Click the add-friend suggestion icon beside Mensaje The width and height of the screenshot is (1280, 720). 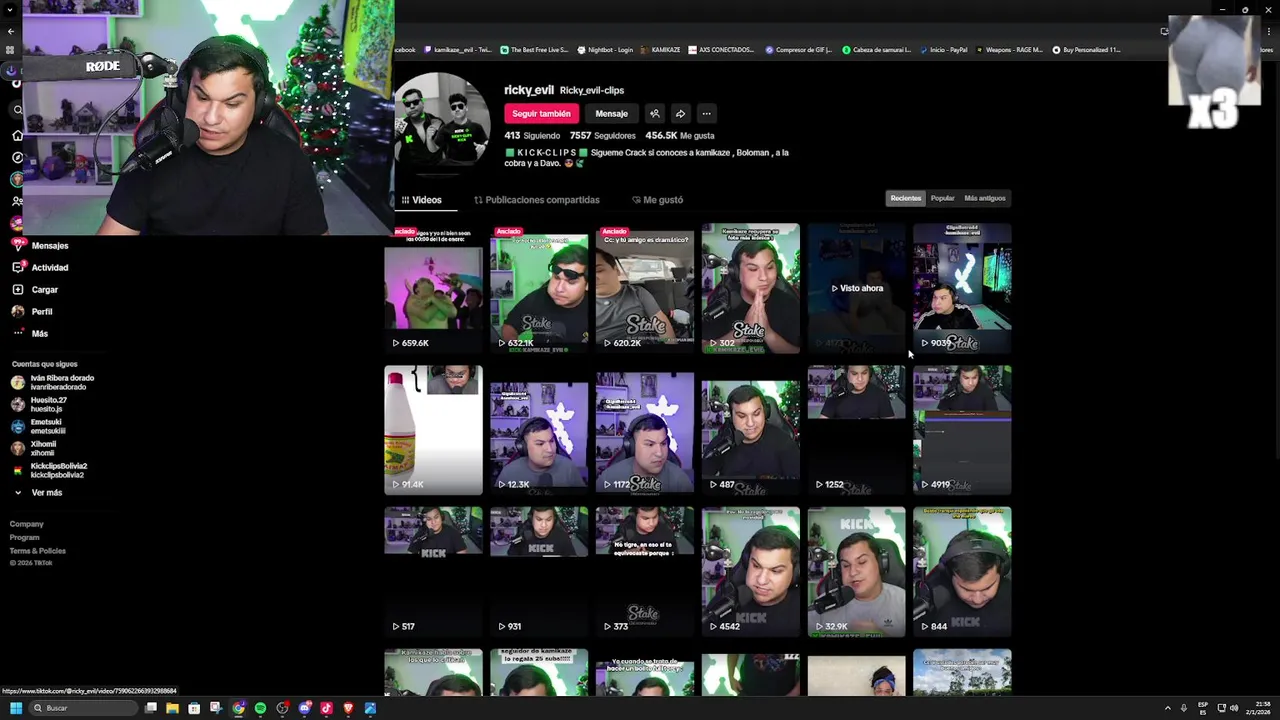pyautogui.click(x=654, y=114)
